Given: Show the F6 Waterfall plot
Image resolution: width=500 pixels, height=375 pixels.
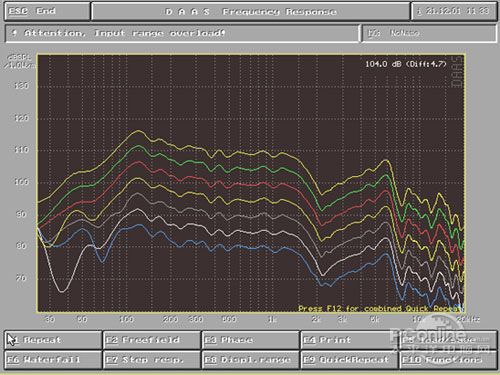Looking at the screenshot, I should 53,360.
